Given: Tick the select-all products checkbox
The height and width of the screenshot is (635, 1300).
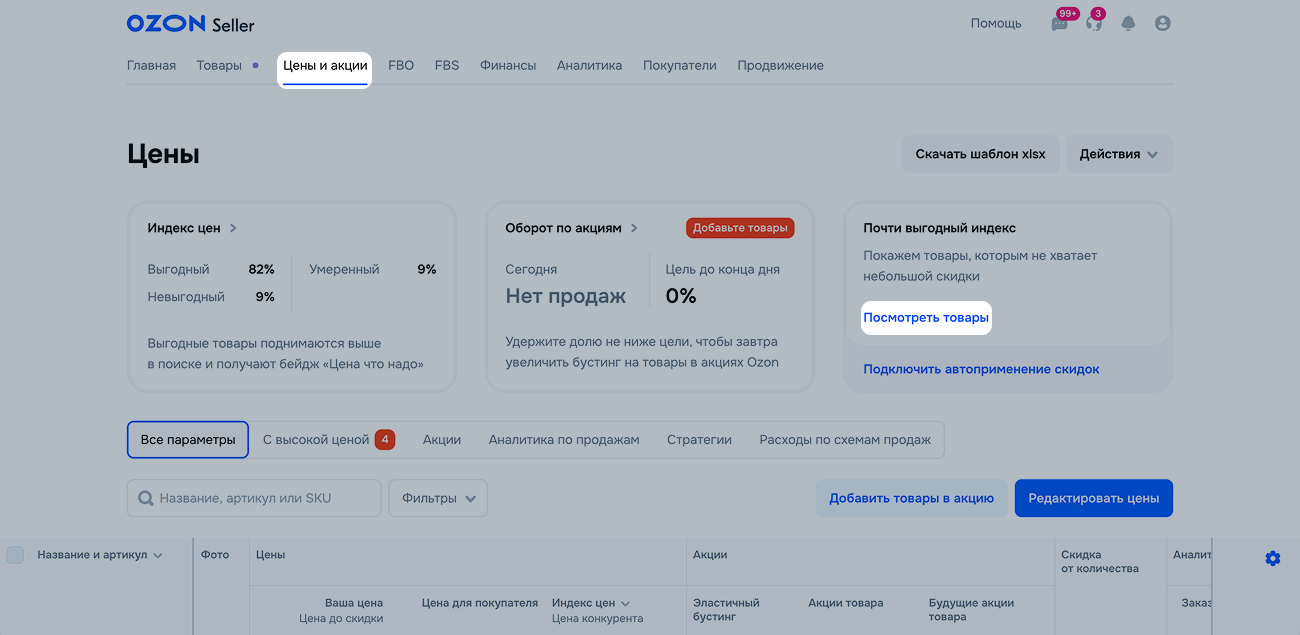Looking at the screenshot, I should click(15, 555).
